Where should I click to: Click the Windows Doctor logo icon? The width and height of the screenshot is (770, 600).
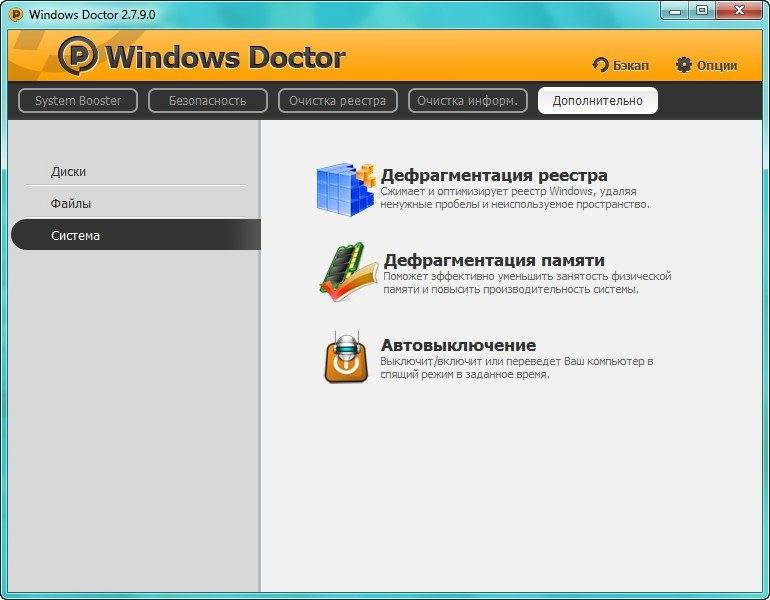pos(78,55)
